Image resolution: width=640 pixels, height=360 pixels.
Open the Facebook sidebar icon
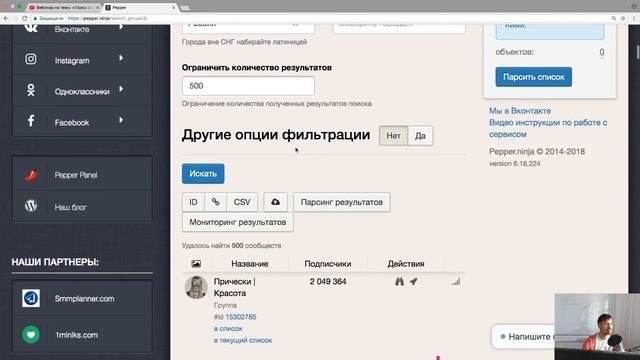31,121
